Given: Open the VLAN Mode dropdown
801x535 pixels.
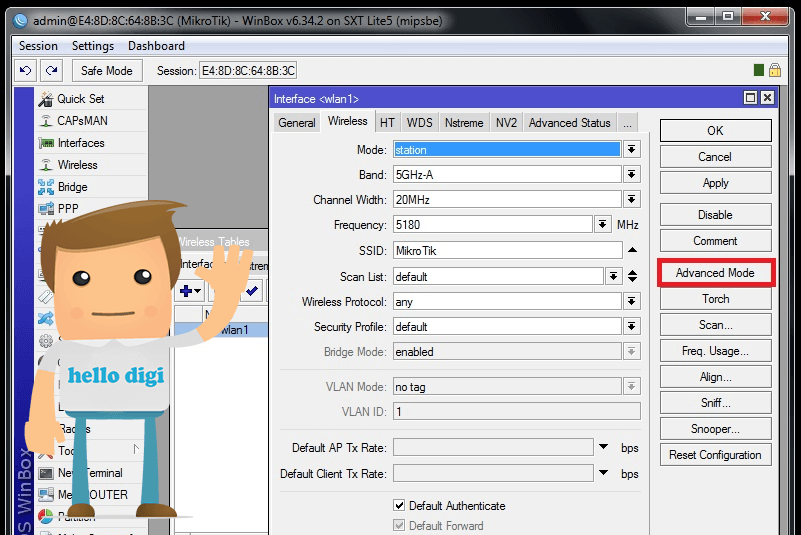Looking at the screenshot, I should pos(632,386).
